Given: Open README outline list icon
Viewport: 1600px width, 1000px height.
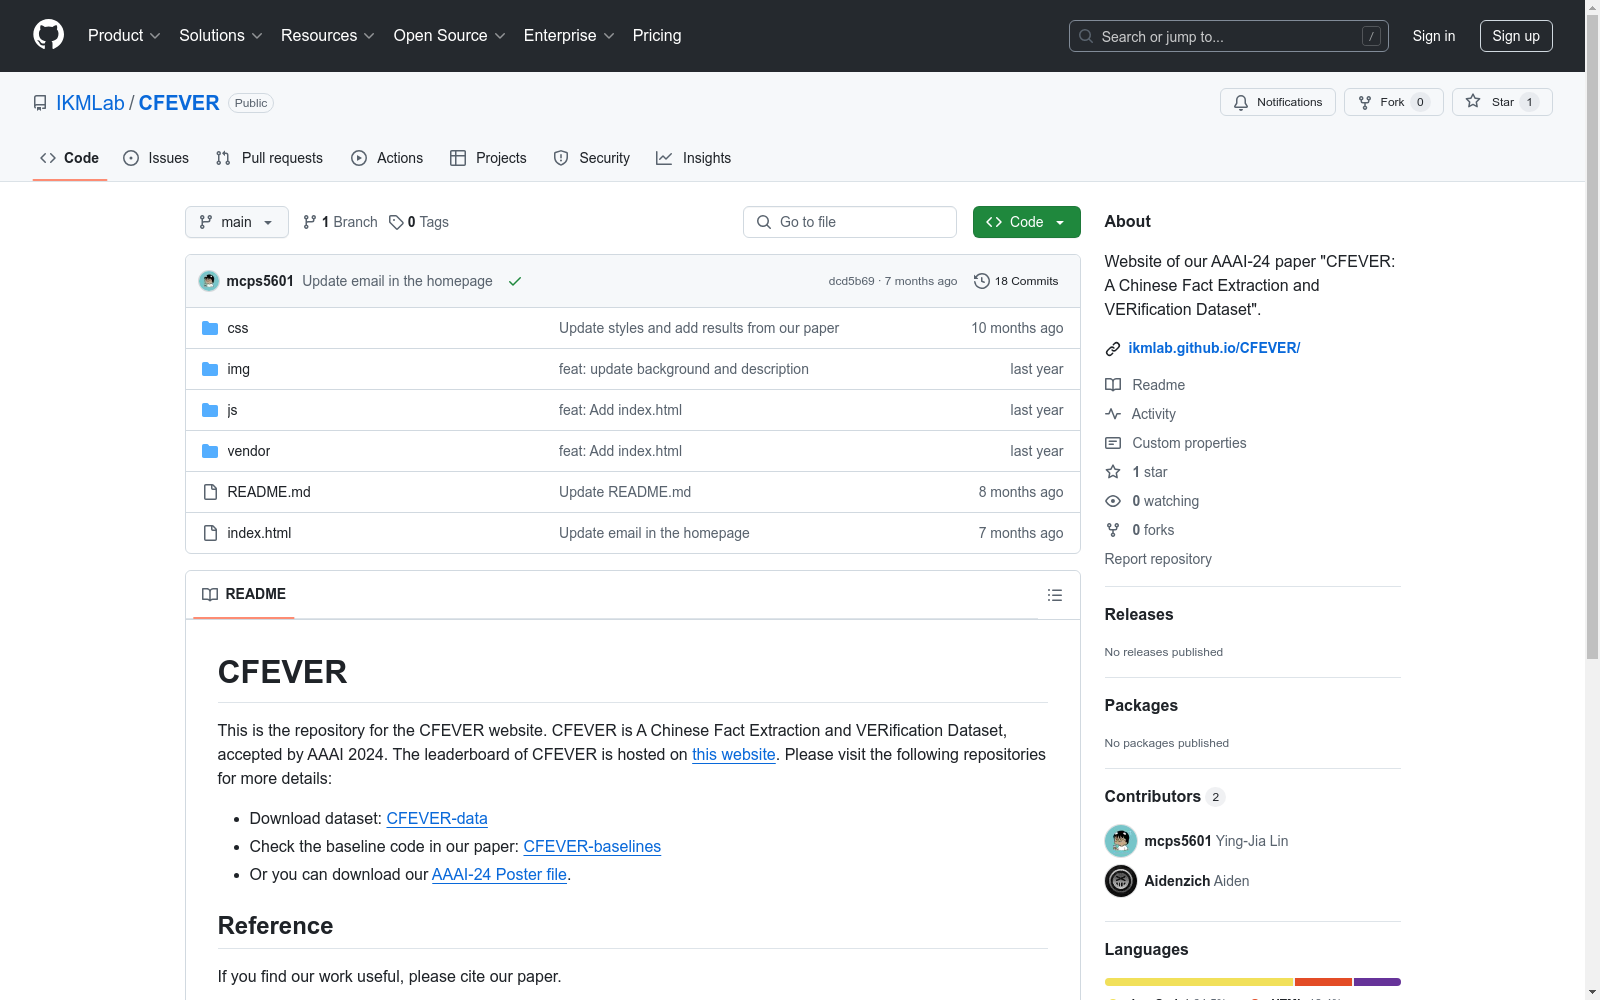Looking at the screenshot, I should (1054, 595).
